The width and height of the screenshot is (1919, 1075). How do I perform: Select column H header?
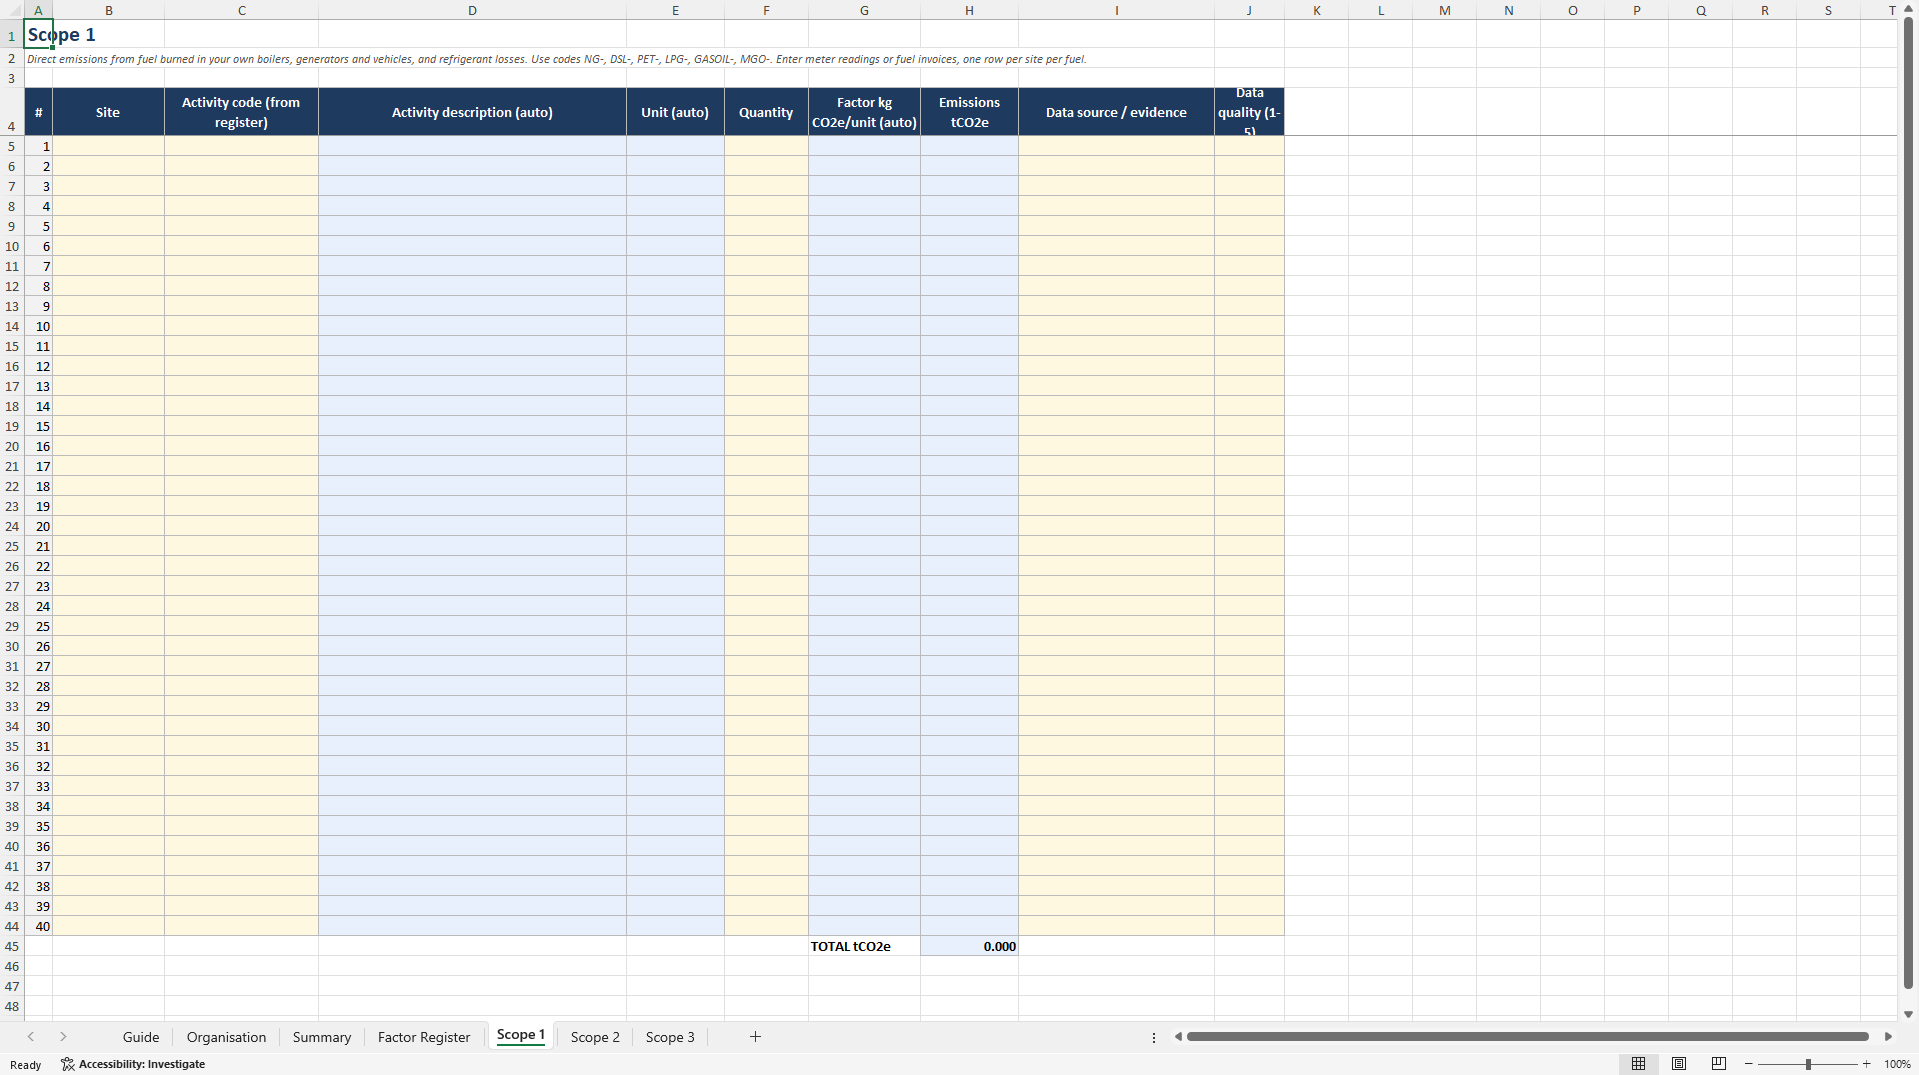tap(969, 10)
